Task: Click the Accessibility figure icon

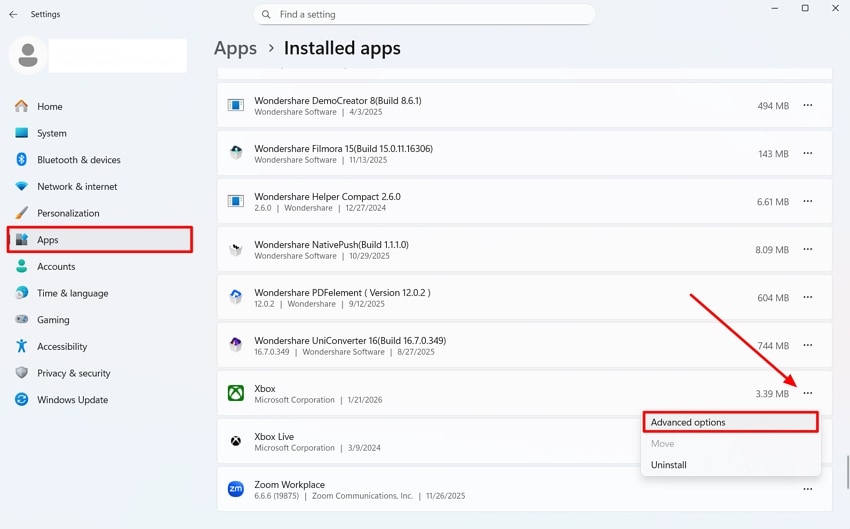Action: pyautogui.click(x=22, y=346)
